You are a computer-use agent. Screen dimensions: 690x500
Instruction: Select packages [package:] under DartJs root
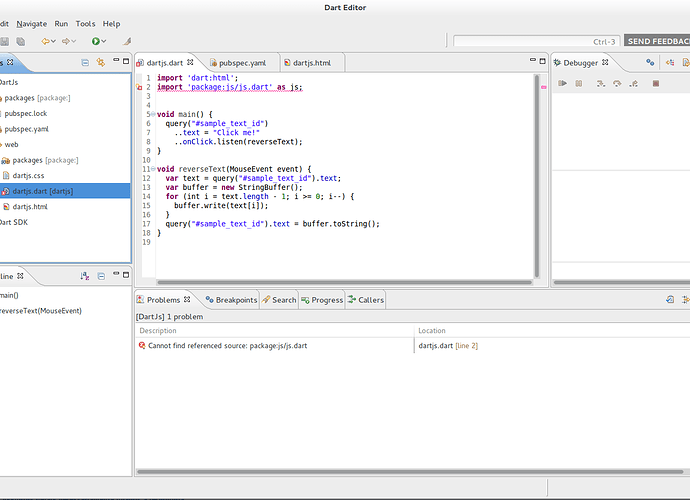[x=37, y=98]
